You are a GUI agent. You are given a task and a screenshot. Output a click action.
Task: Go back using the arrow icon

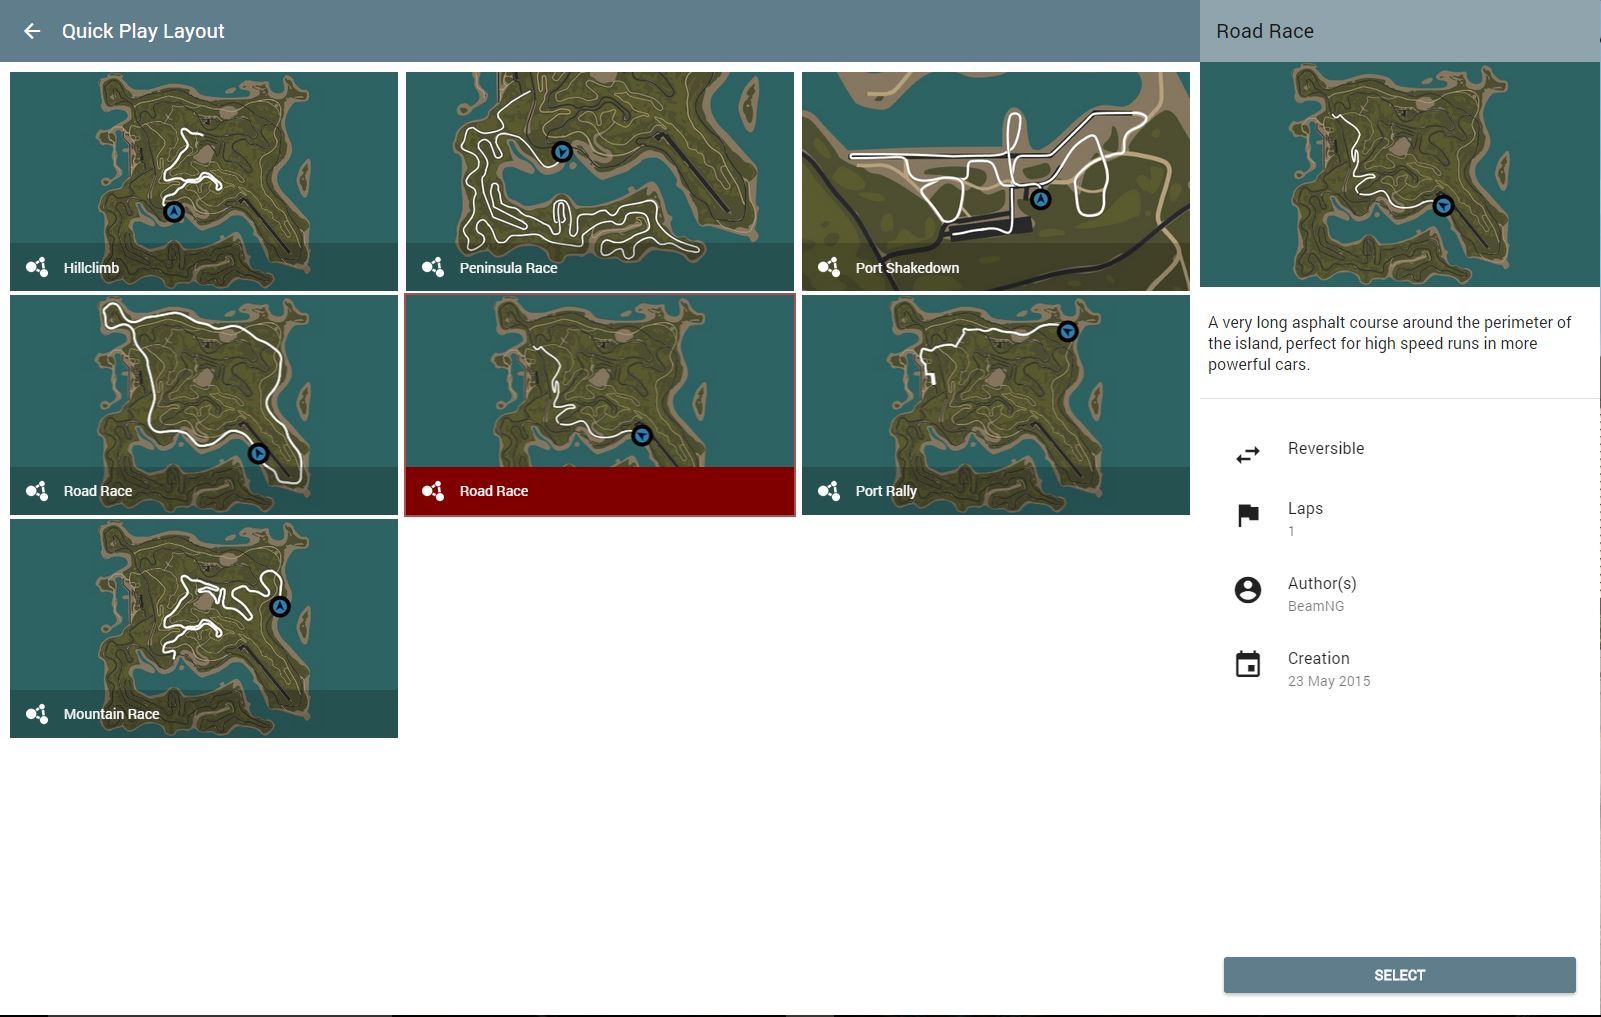32,31
